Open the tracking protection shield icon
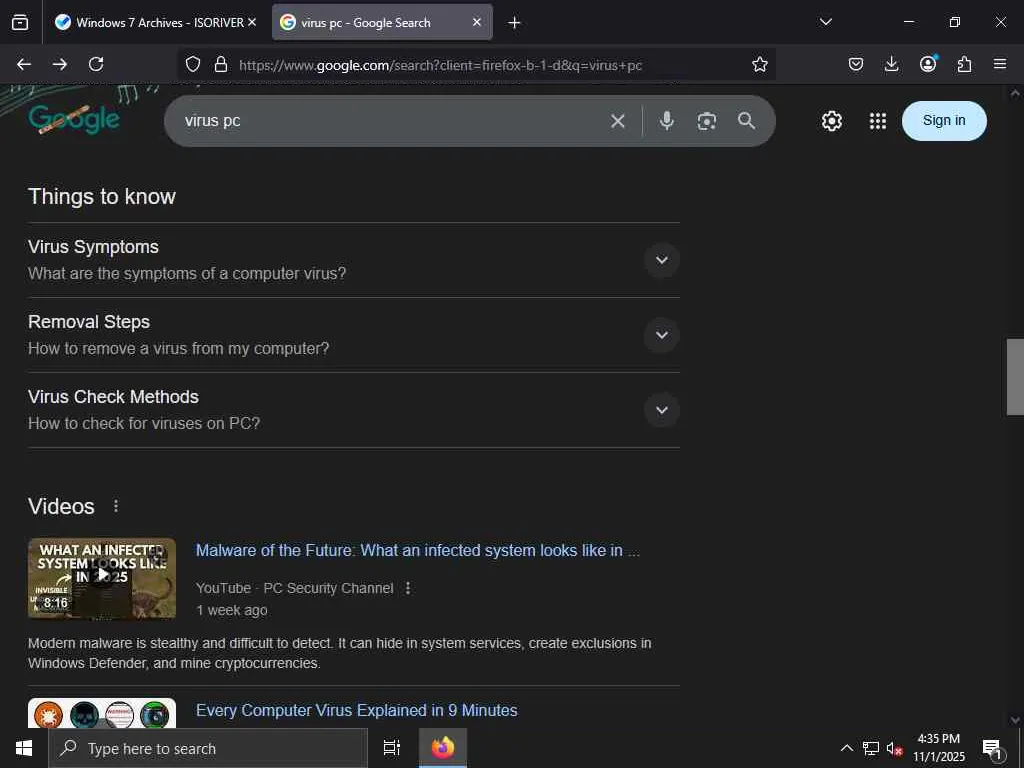This screenshot has height=768, width=1024. (193, 64)
